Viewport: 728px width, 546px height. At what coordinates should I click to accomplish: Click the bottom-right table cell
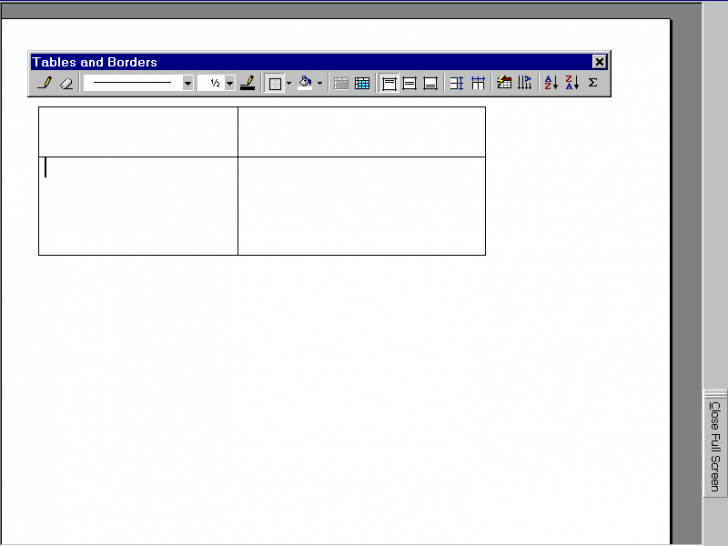pyautogui.click(x=362, y=206)
